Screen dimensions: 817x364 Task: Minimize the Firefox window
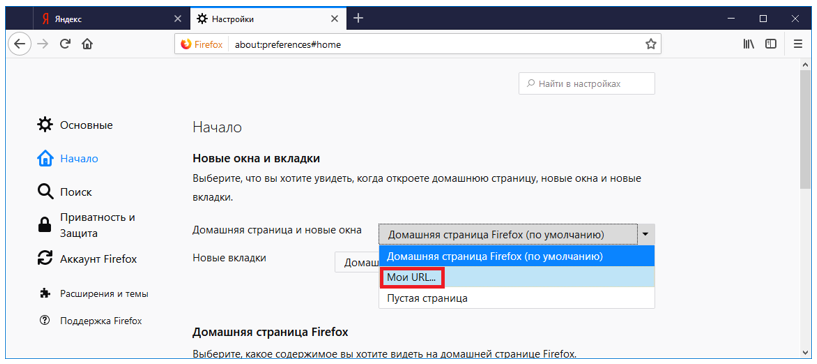click(732, 19)
